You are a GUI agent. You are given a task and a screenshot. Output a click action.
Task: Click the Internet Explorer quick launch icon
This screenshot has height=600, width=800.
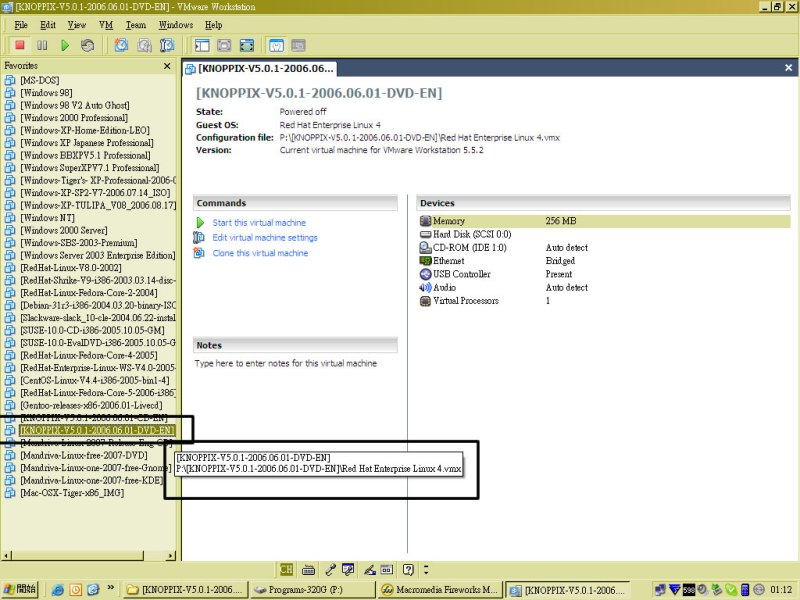tap(58, 590)
